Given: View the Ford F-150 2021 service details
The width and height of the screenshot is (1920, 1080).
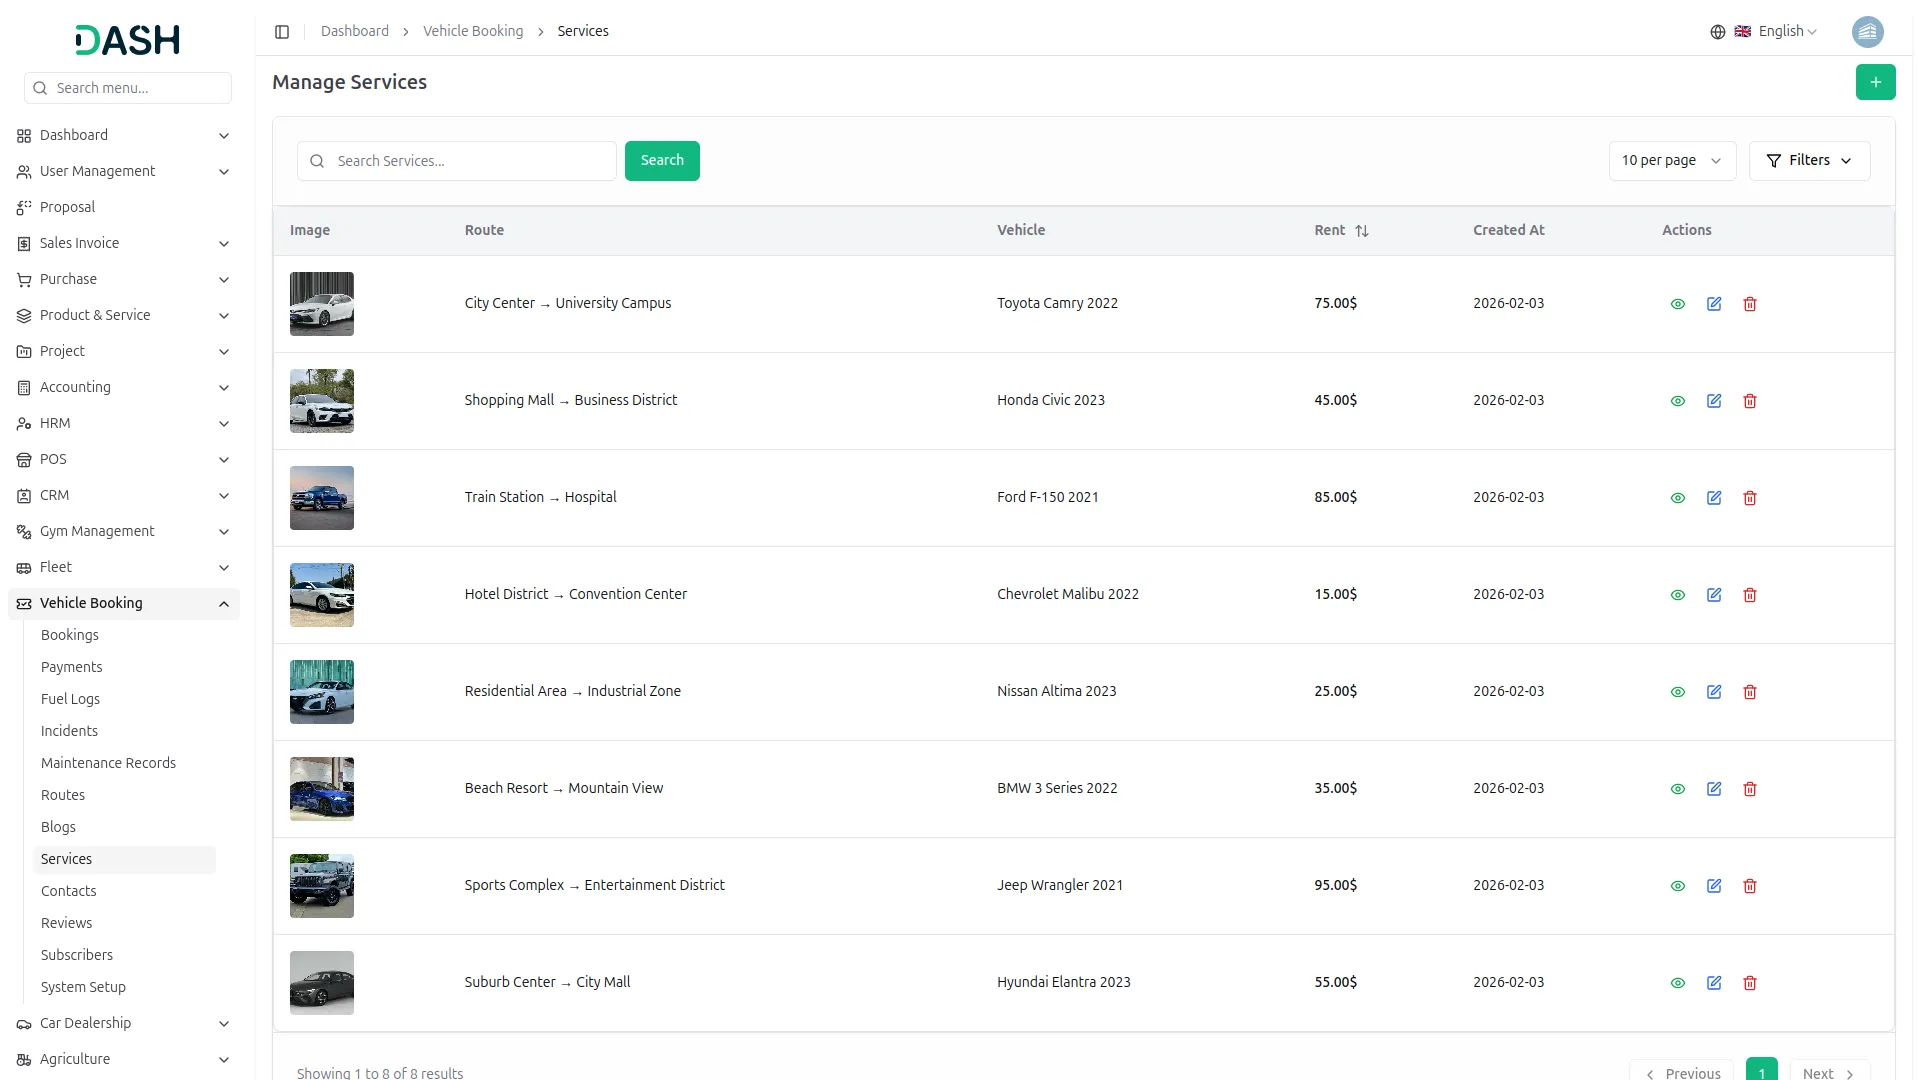Looking at the screenshot, I should [1678, 498].
